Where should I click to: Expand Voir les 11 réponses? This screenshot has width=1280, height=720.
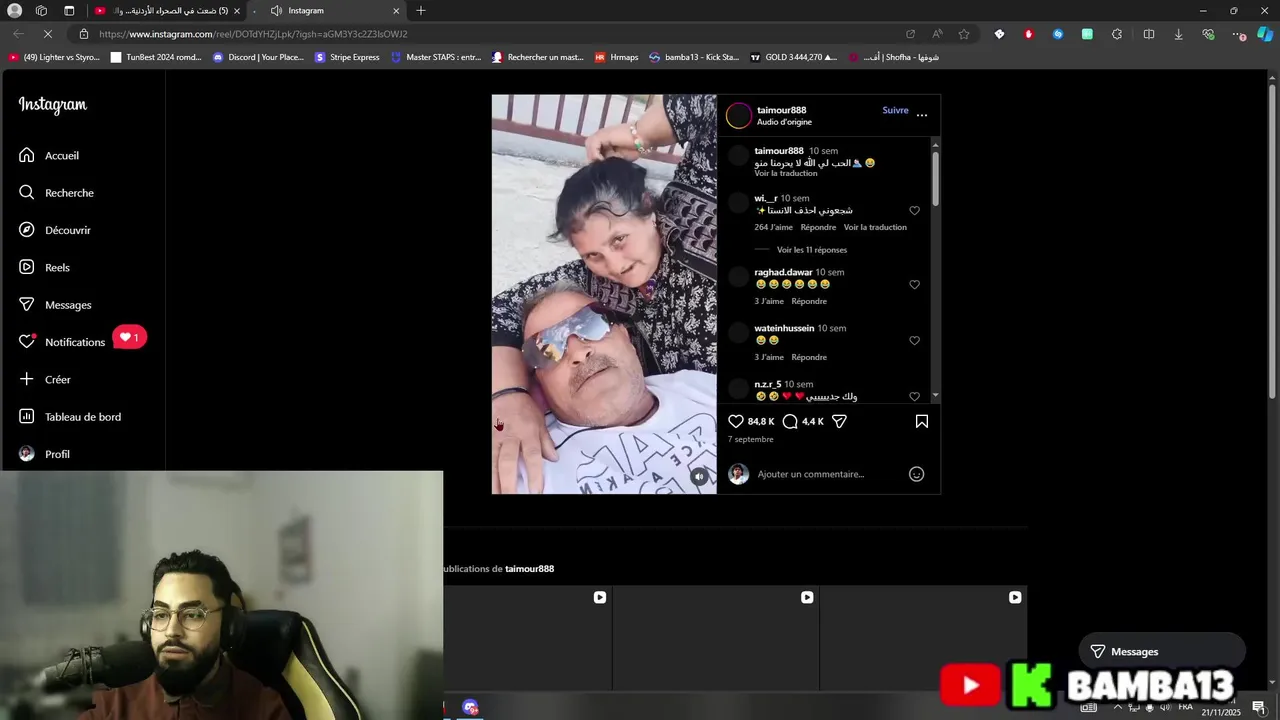click(x=811, y=250)
